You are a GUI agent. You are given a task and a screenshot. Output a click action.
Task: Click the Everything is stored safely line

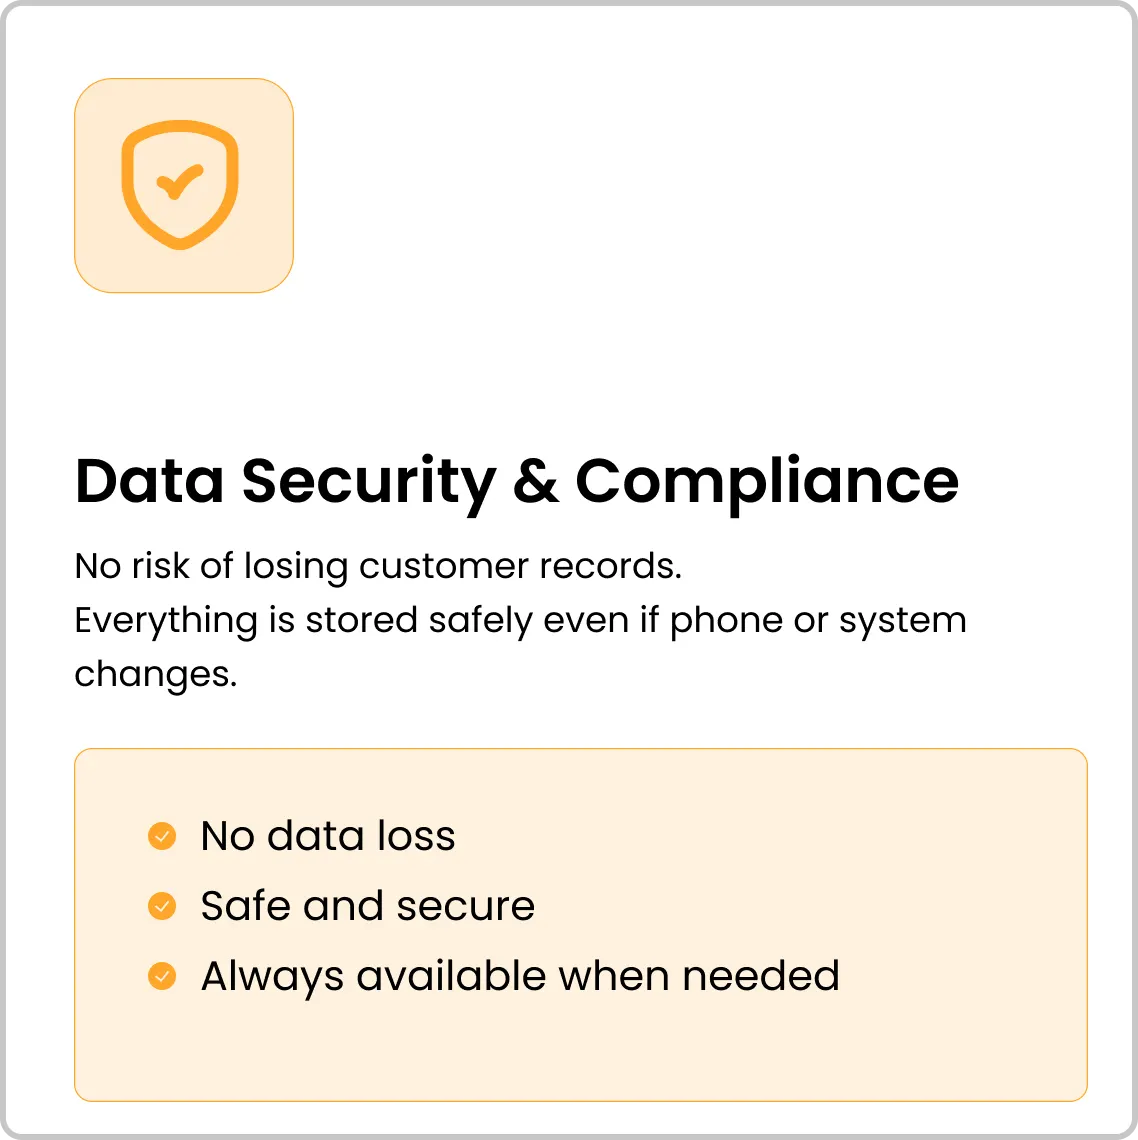[521, 621]
